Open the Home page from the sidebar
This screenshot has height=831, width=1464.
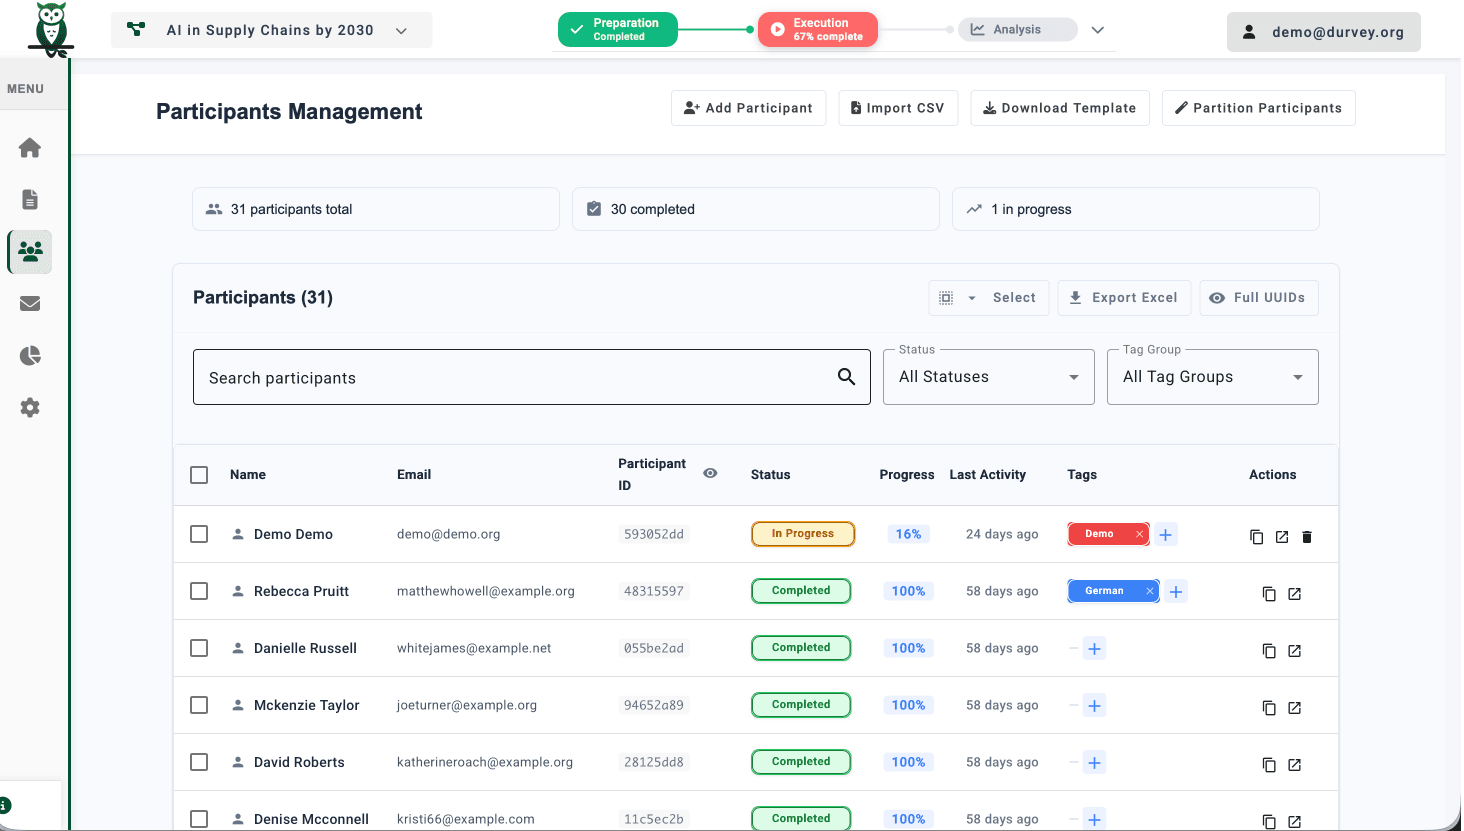click(x=29, y=147)
